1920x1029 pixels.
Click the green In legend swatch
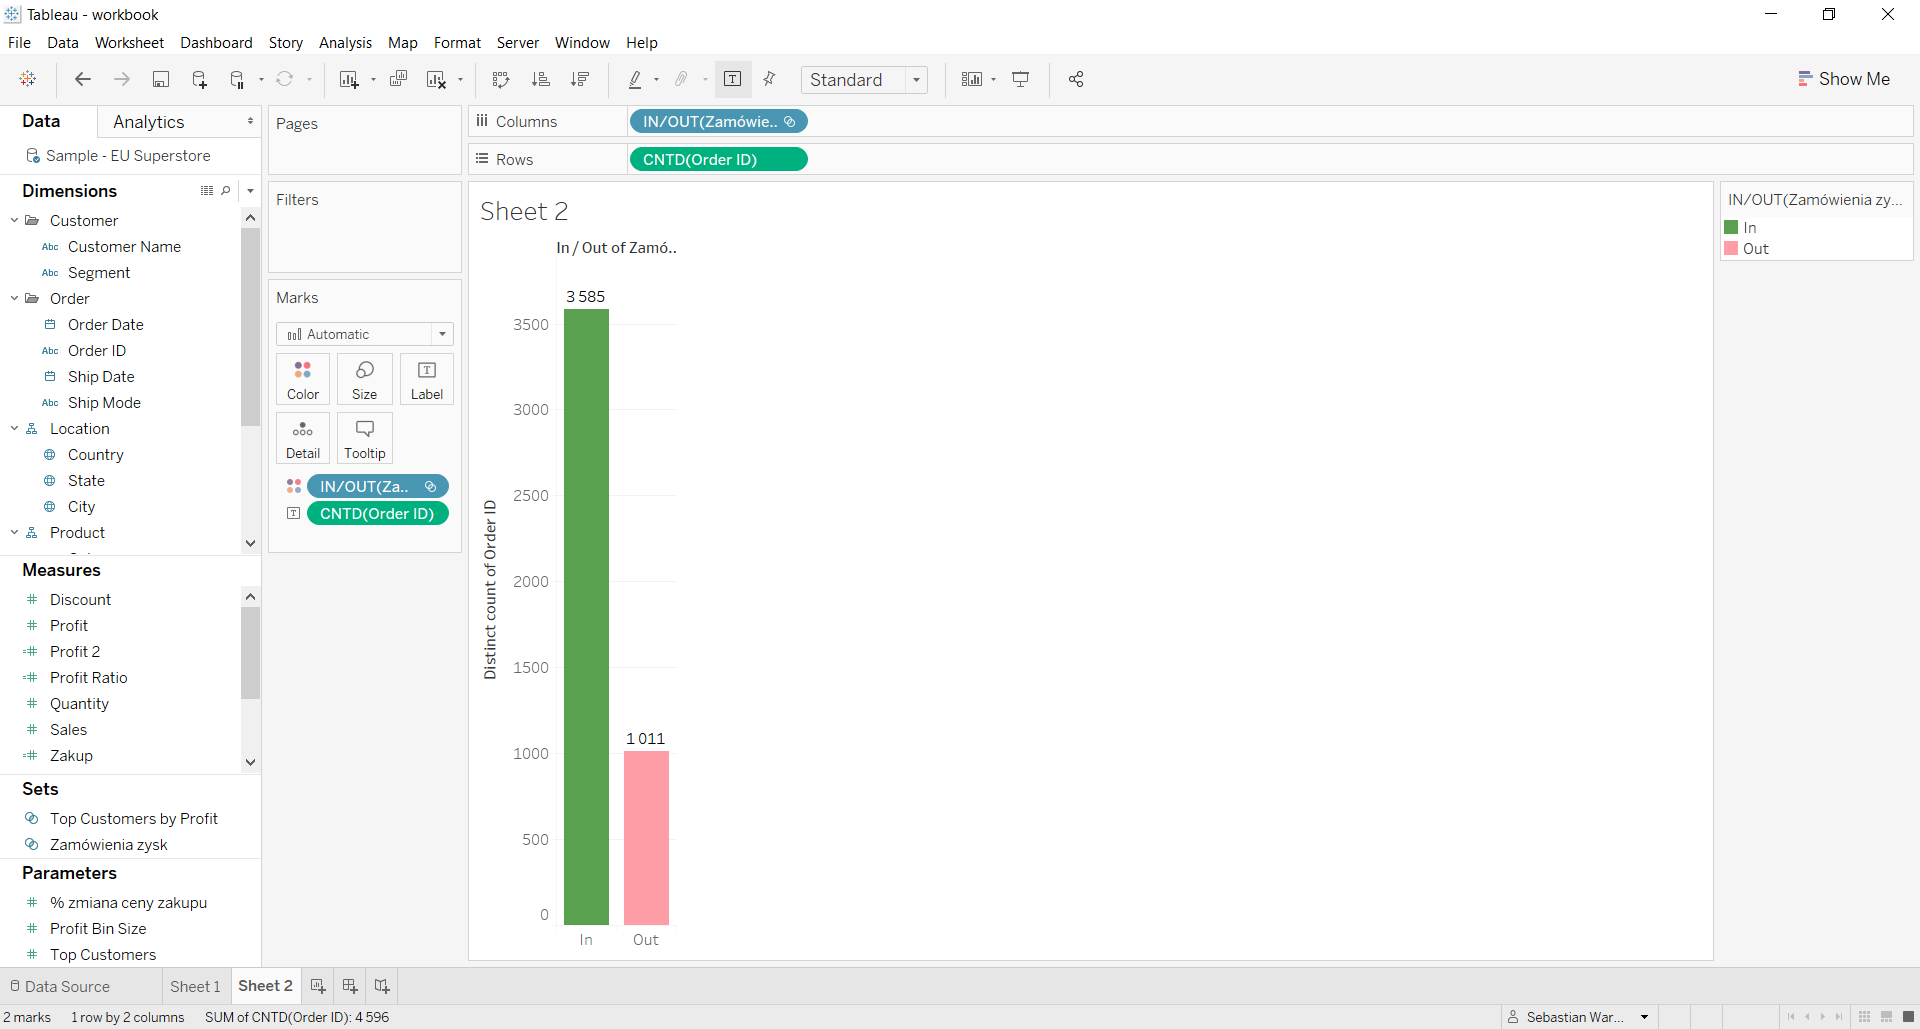(x=1731, y=228)
